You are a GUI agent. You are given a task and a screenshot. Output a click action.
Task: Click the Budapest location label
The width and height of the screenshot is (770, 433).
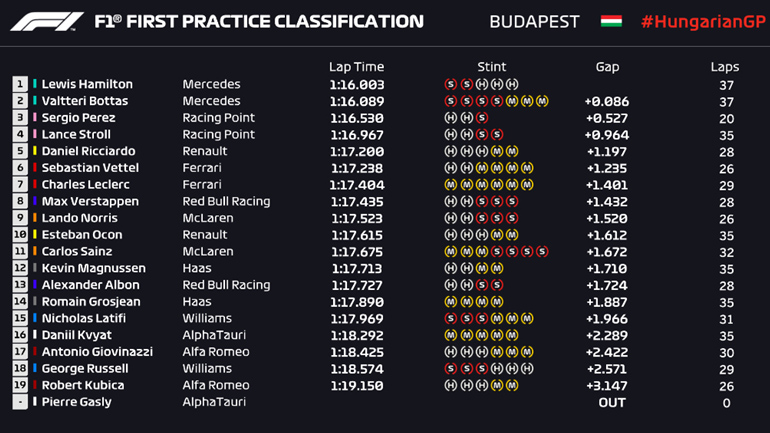pos(535,21)
